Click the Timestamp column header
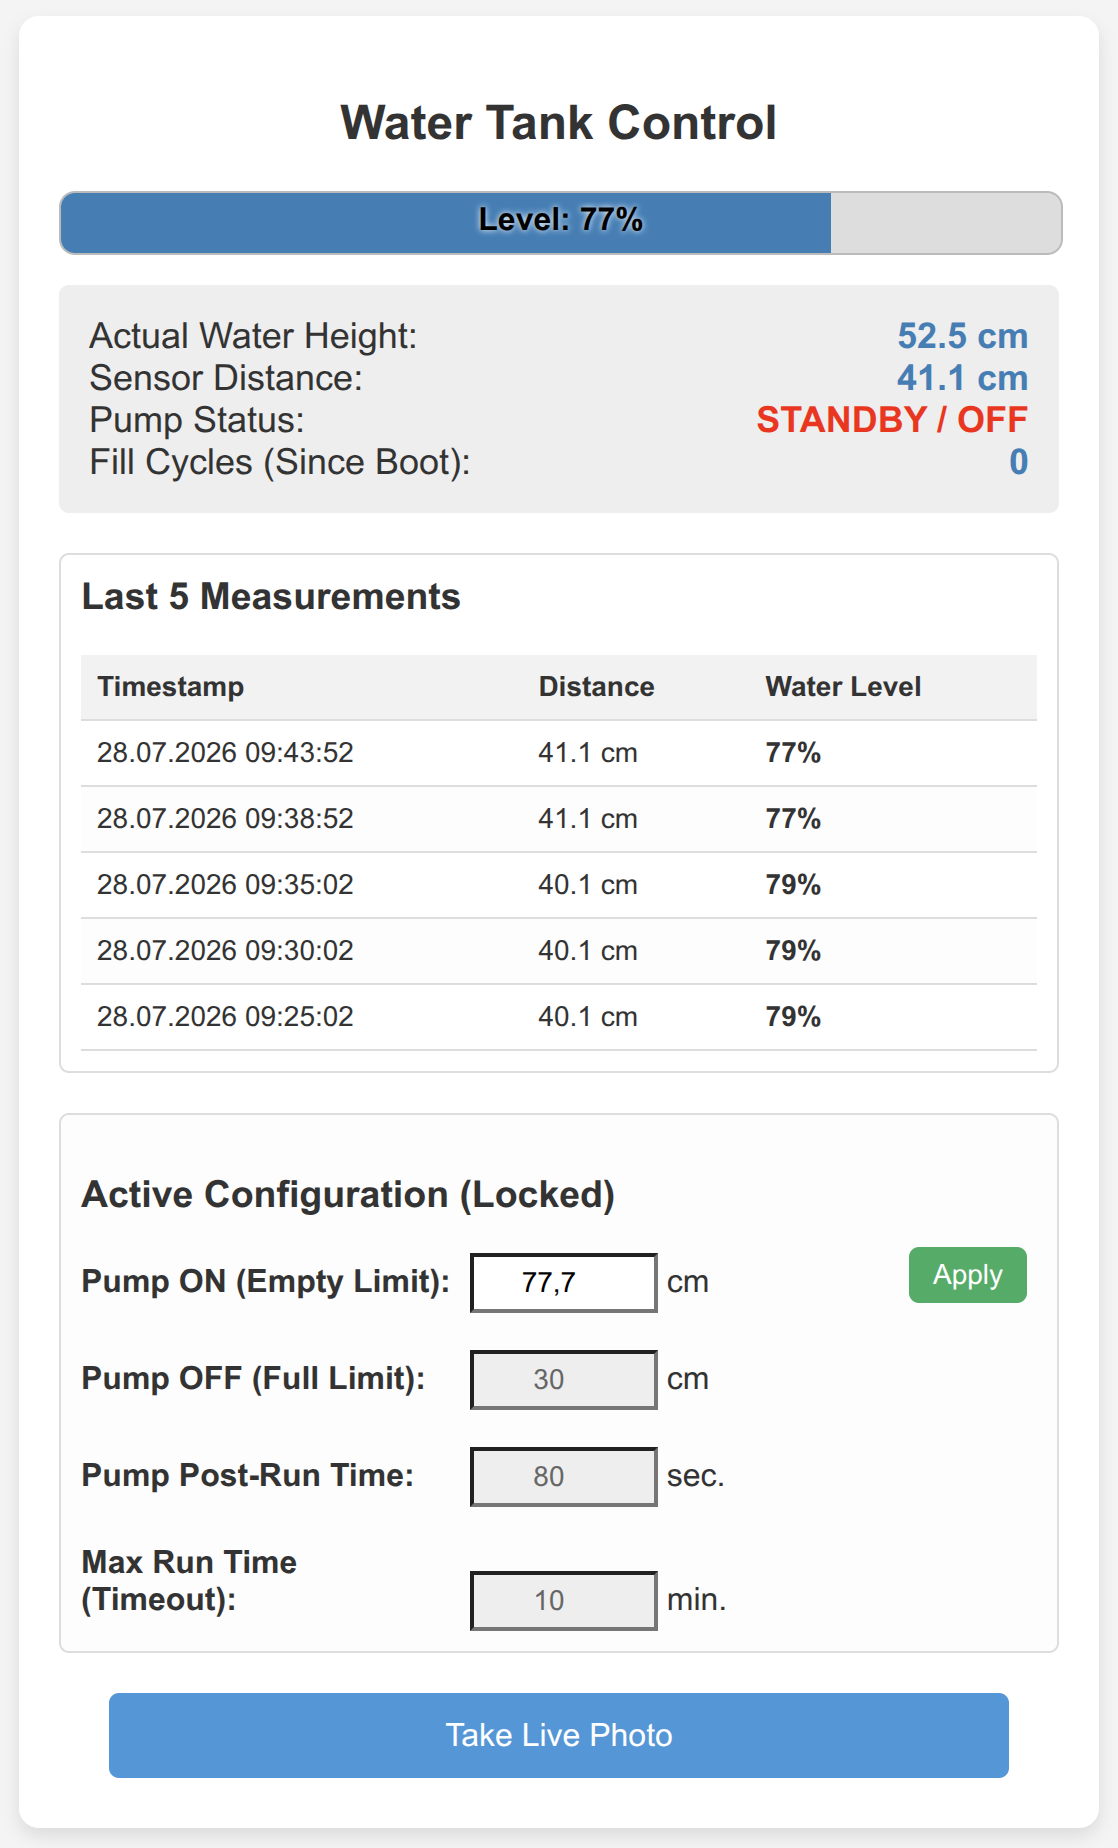The image size is (1118, 1848). (171, 687)
